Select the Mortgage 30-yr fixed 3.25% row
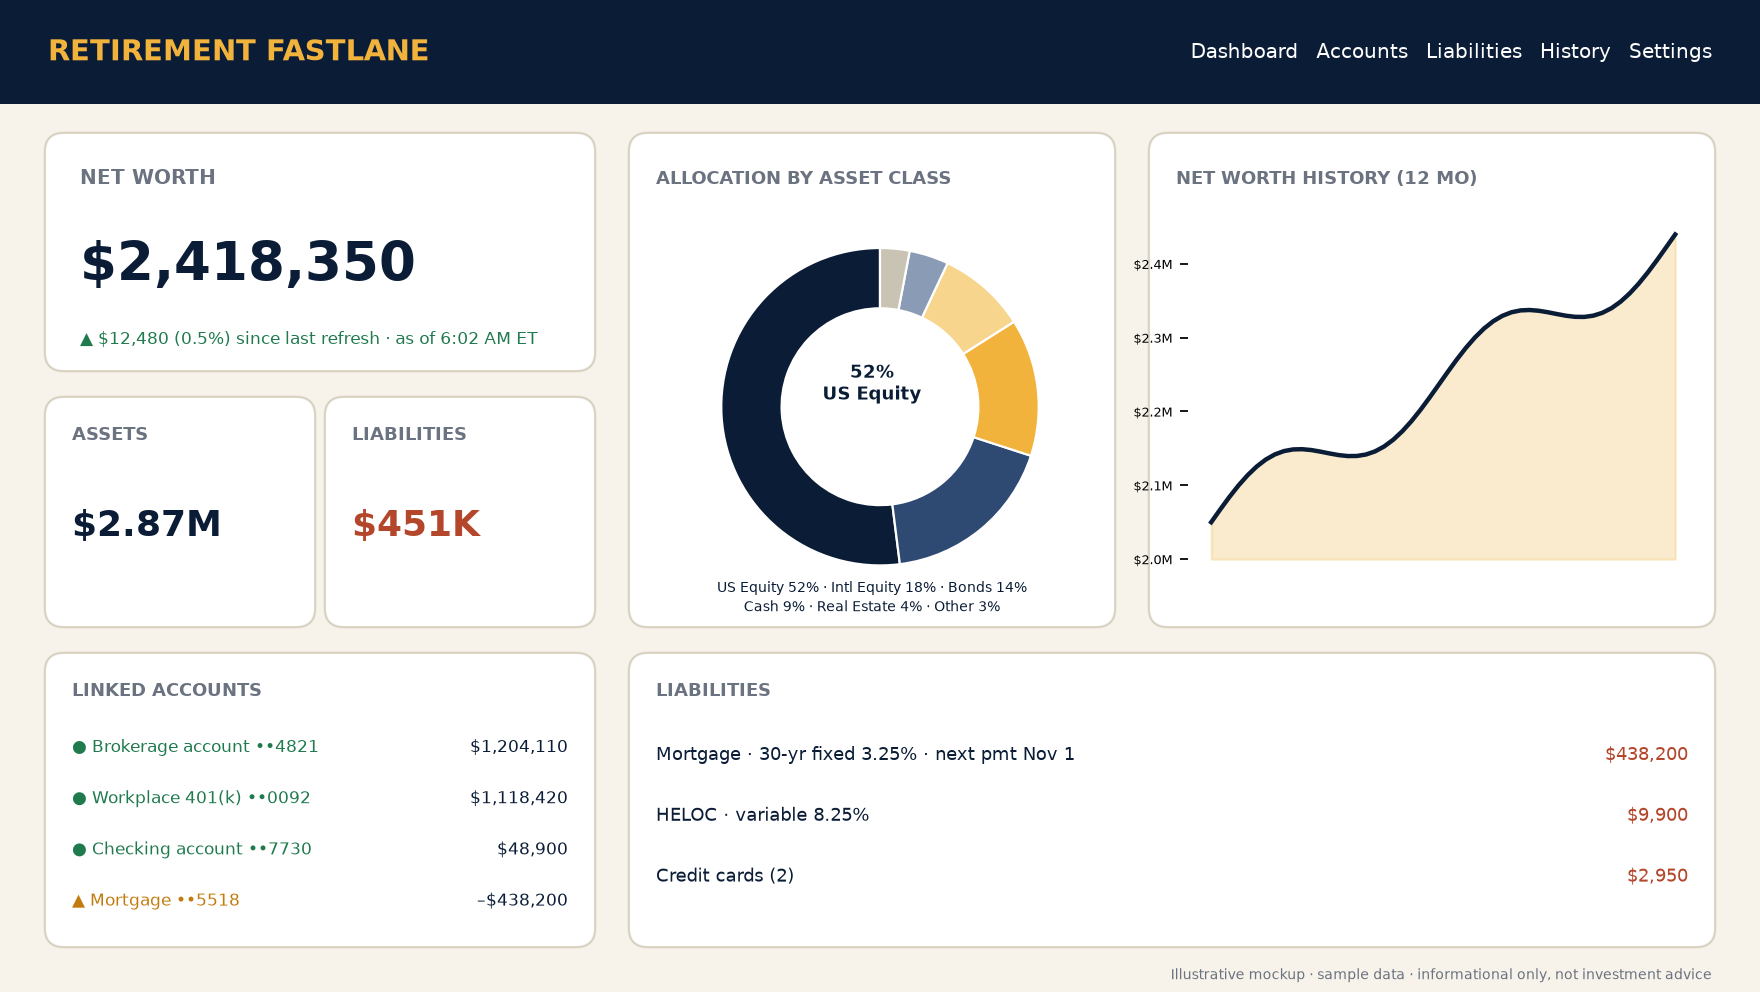Viewport: 1760px width, 992px height. 1172,754
